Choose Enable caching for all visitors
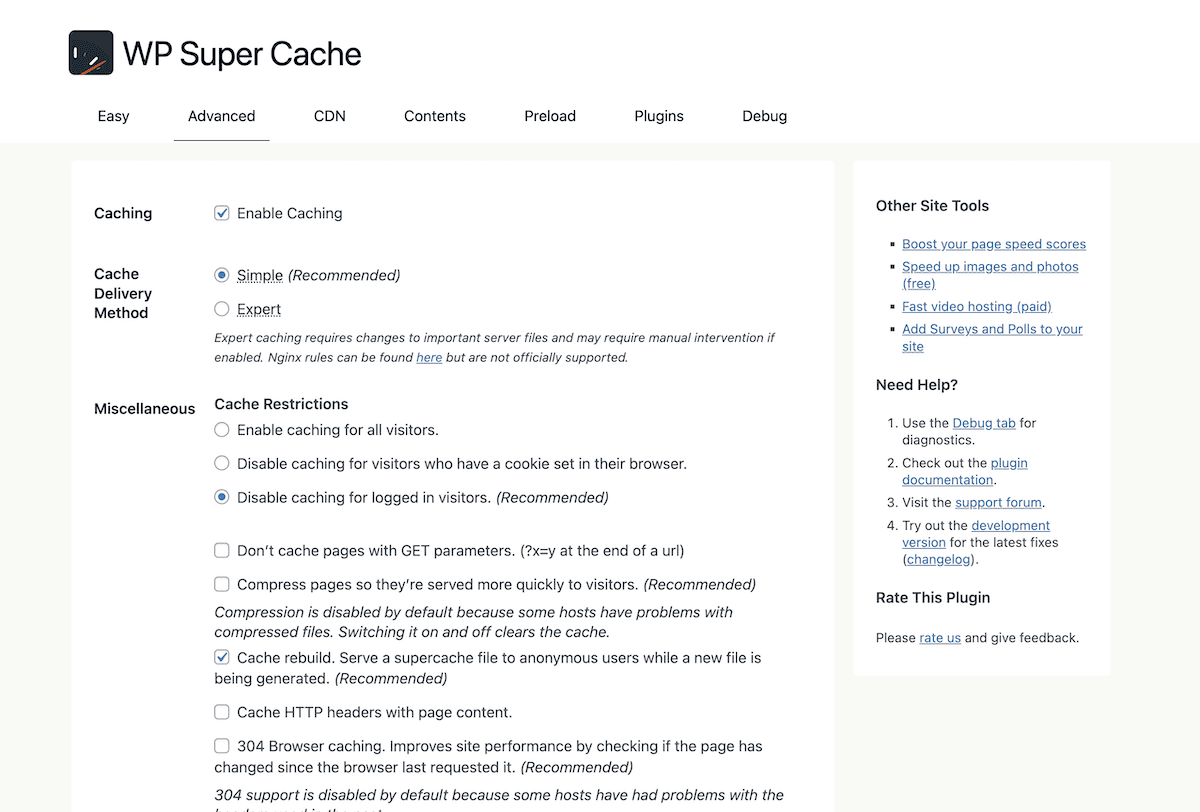Viewport: 1200px width, 812px height. tap(222, 430)
